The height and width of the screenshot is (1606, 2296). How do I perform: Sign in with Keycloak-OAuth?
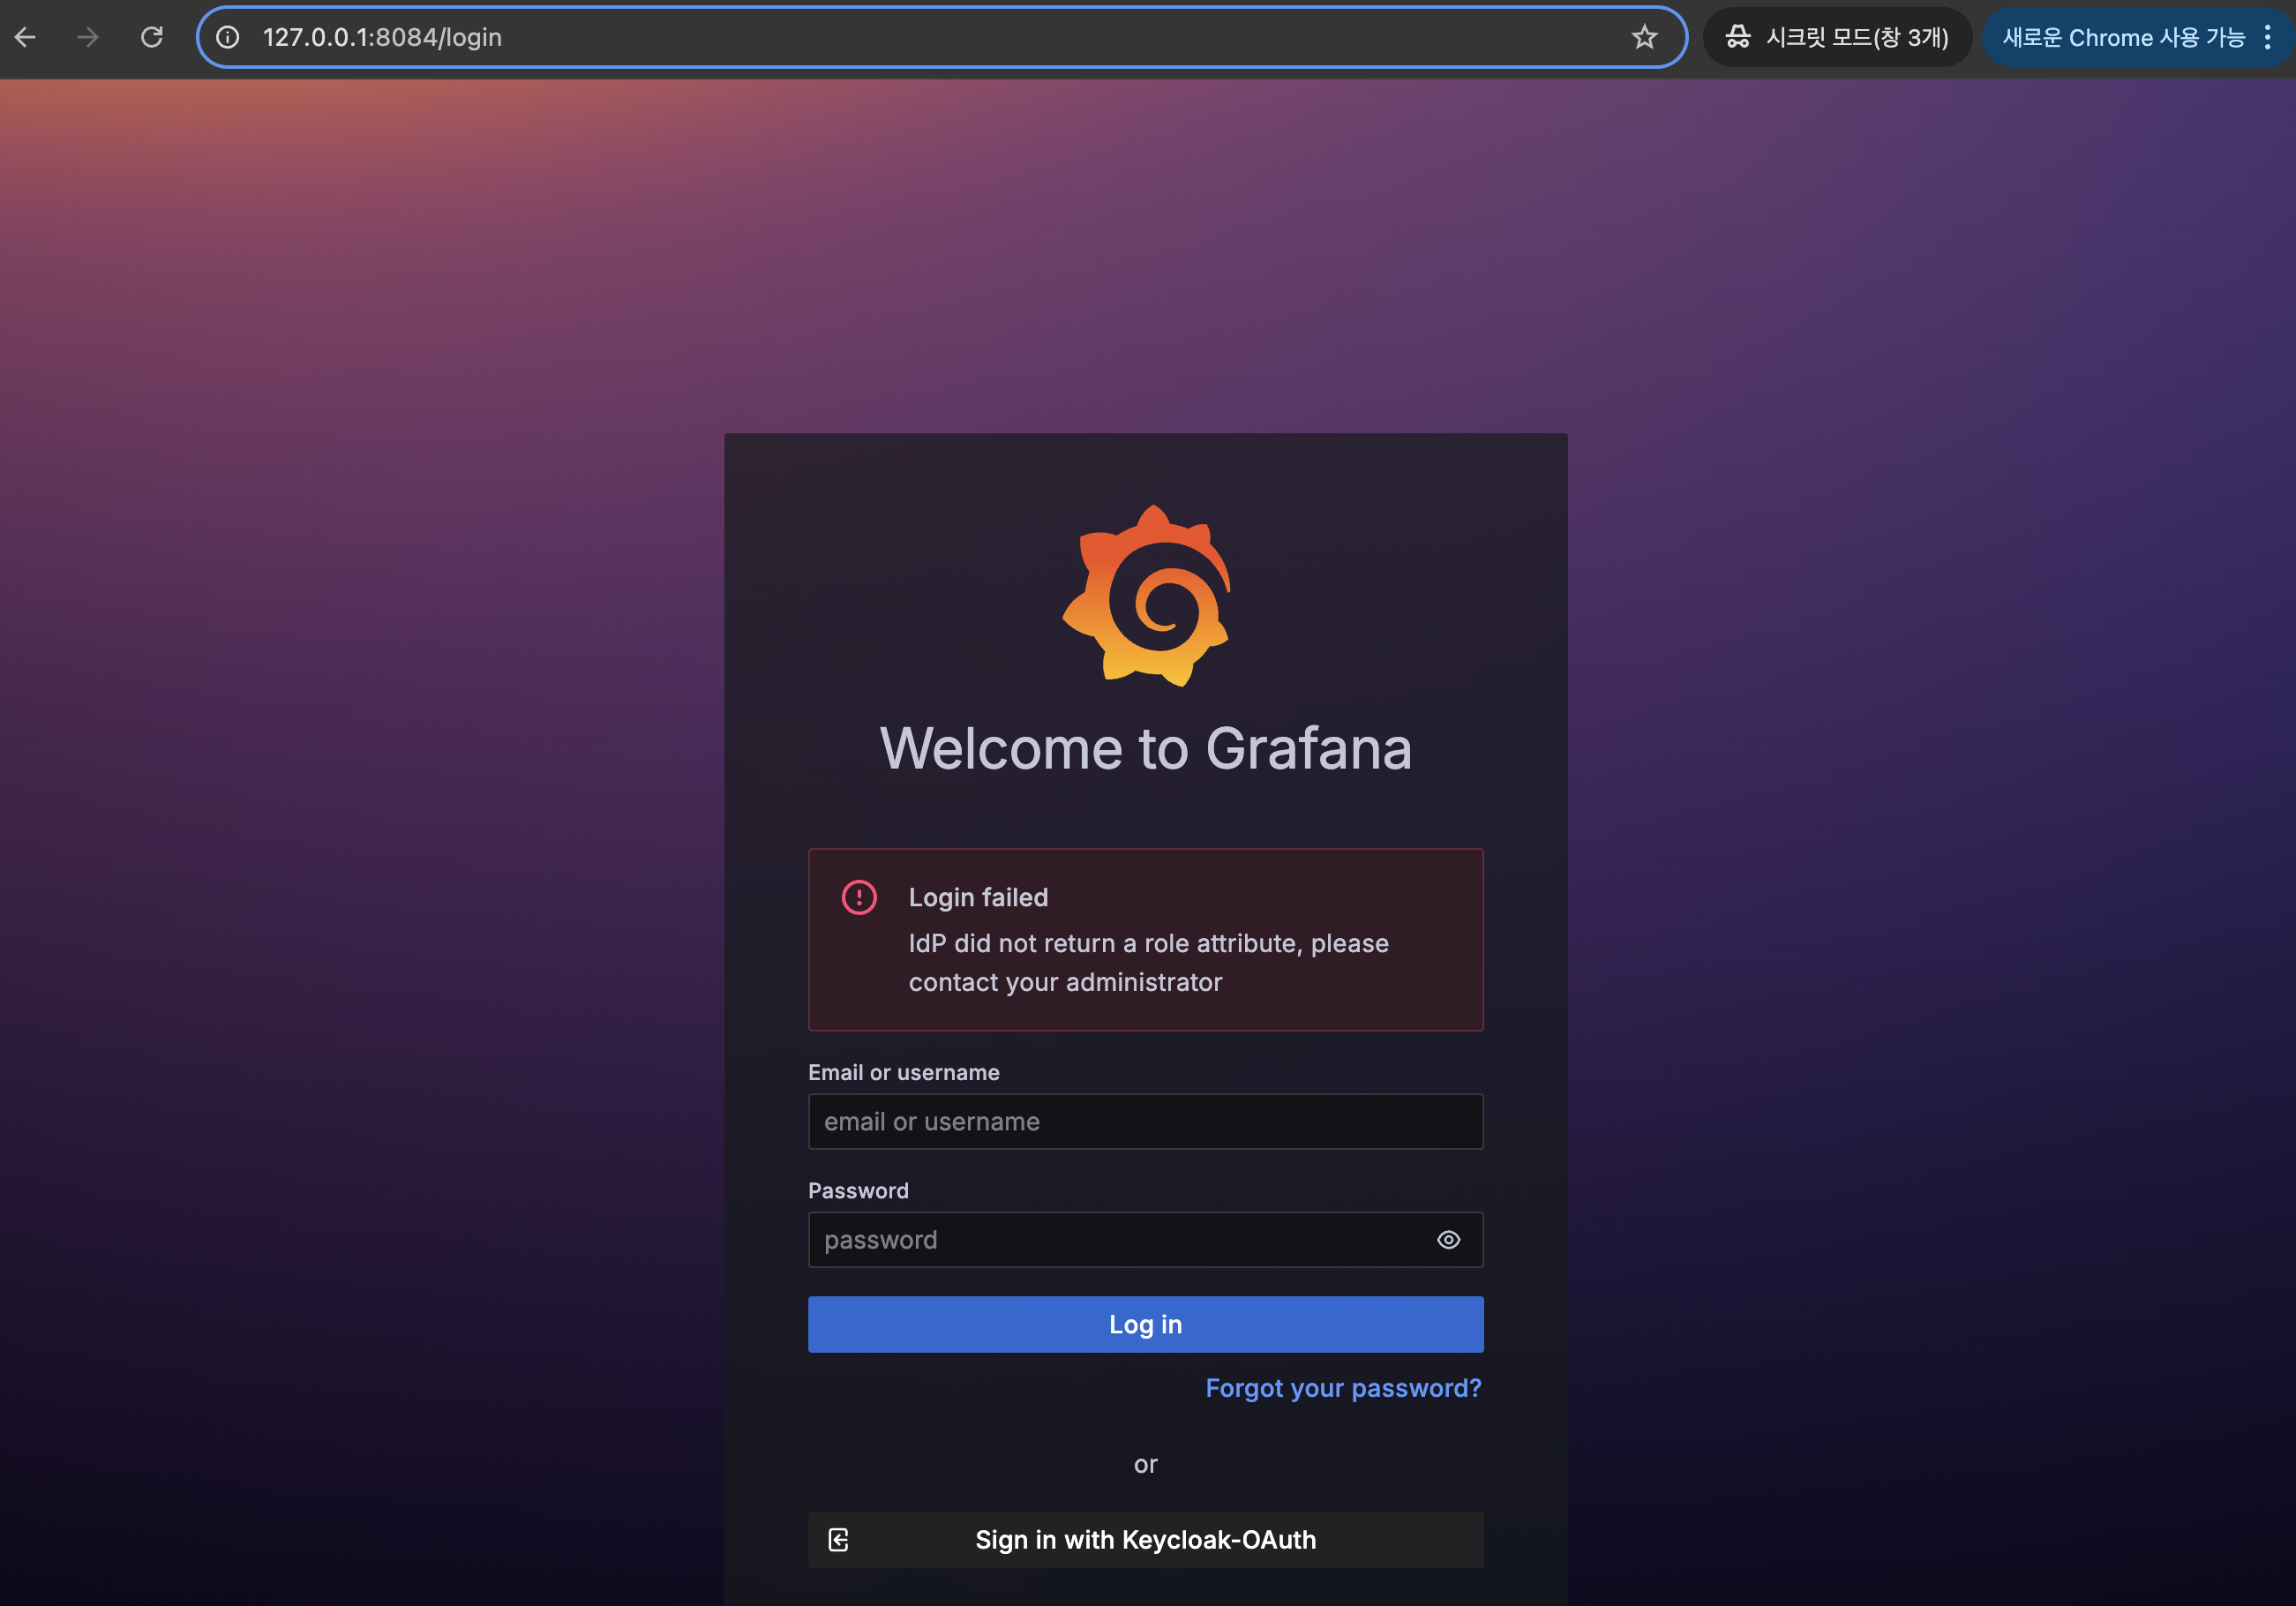[1145, 1540]
